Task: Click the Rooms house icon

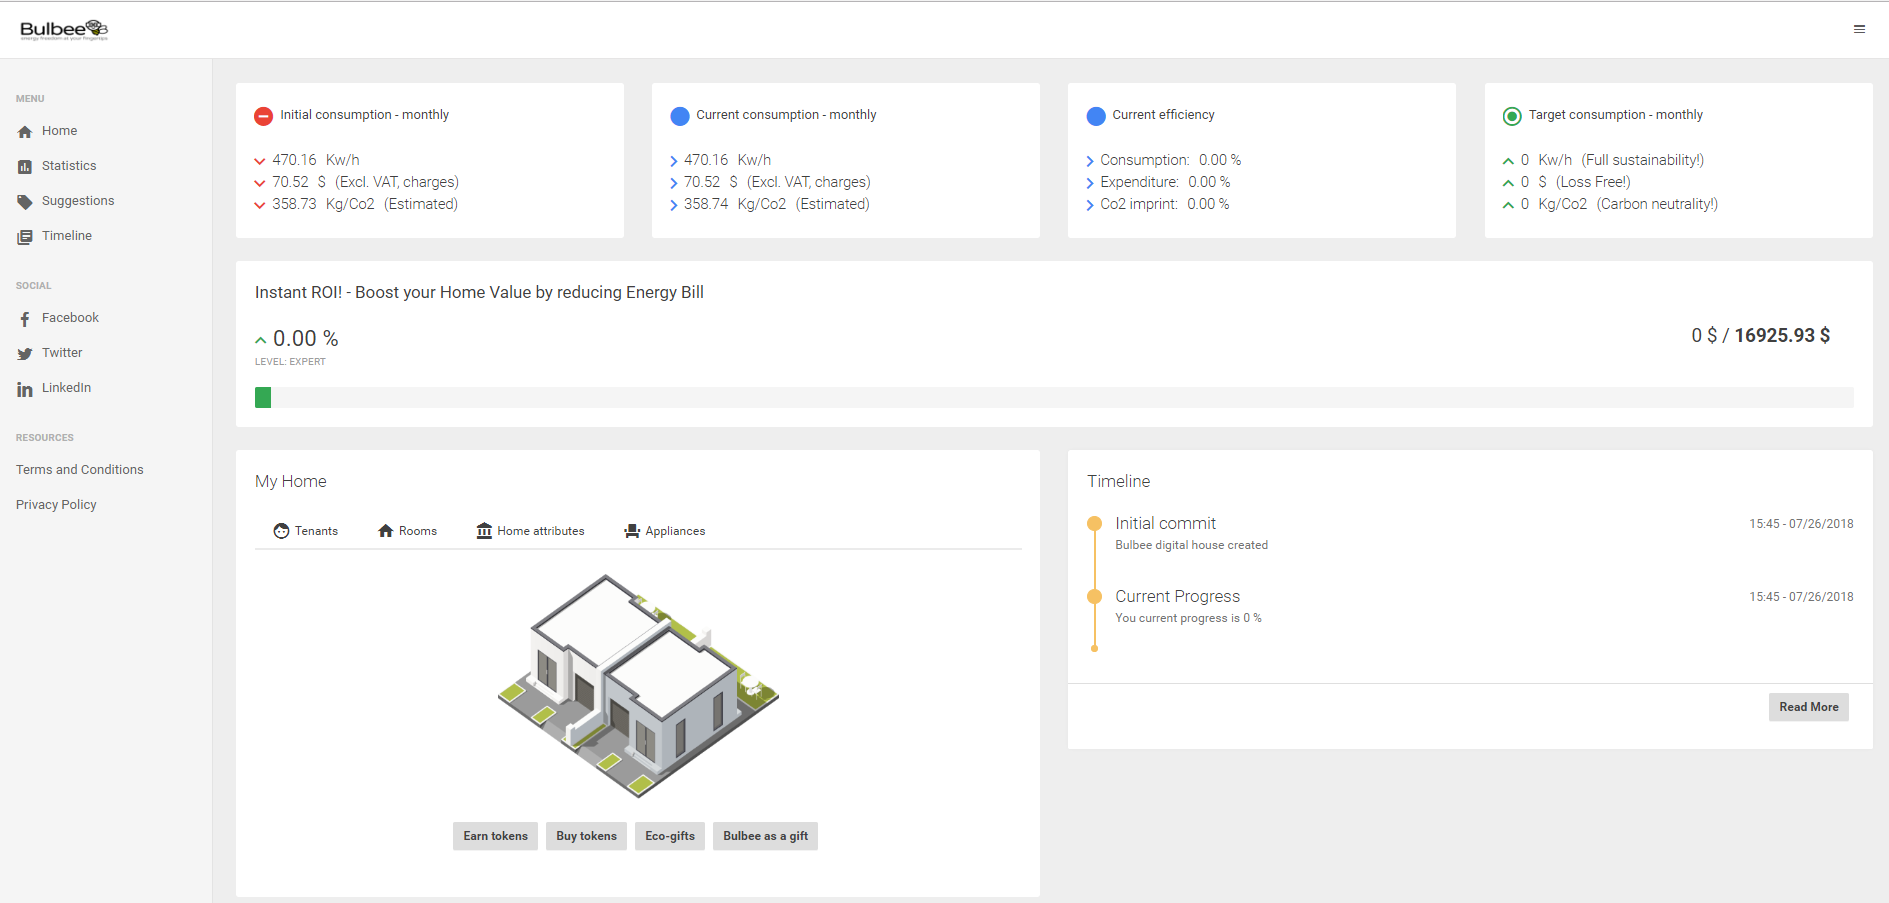Action: tap(385, 531)
